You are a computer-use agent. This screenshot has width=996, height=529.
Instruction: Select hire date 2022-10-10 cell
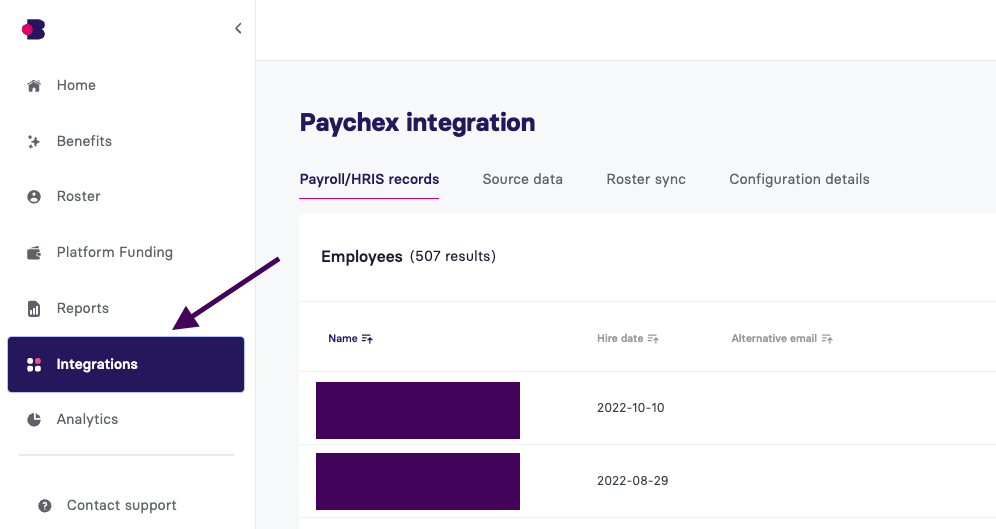631,408
